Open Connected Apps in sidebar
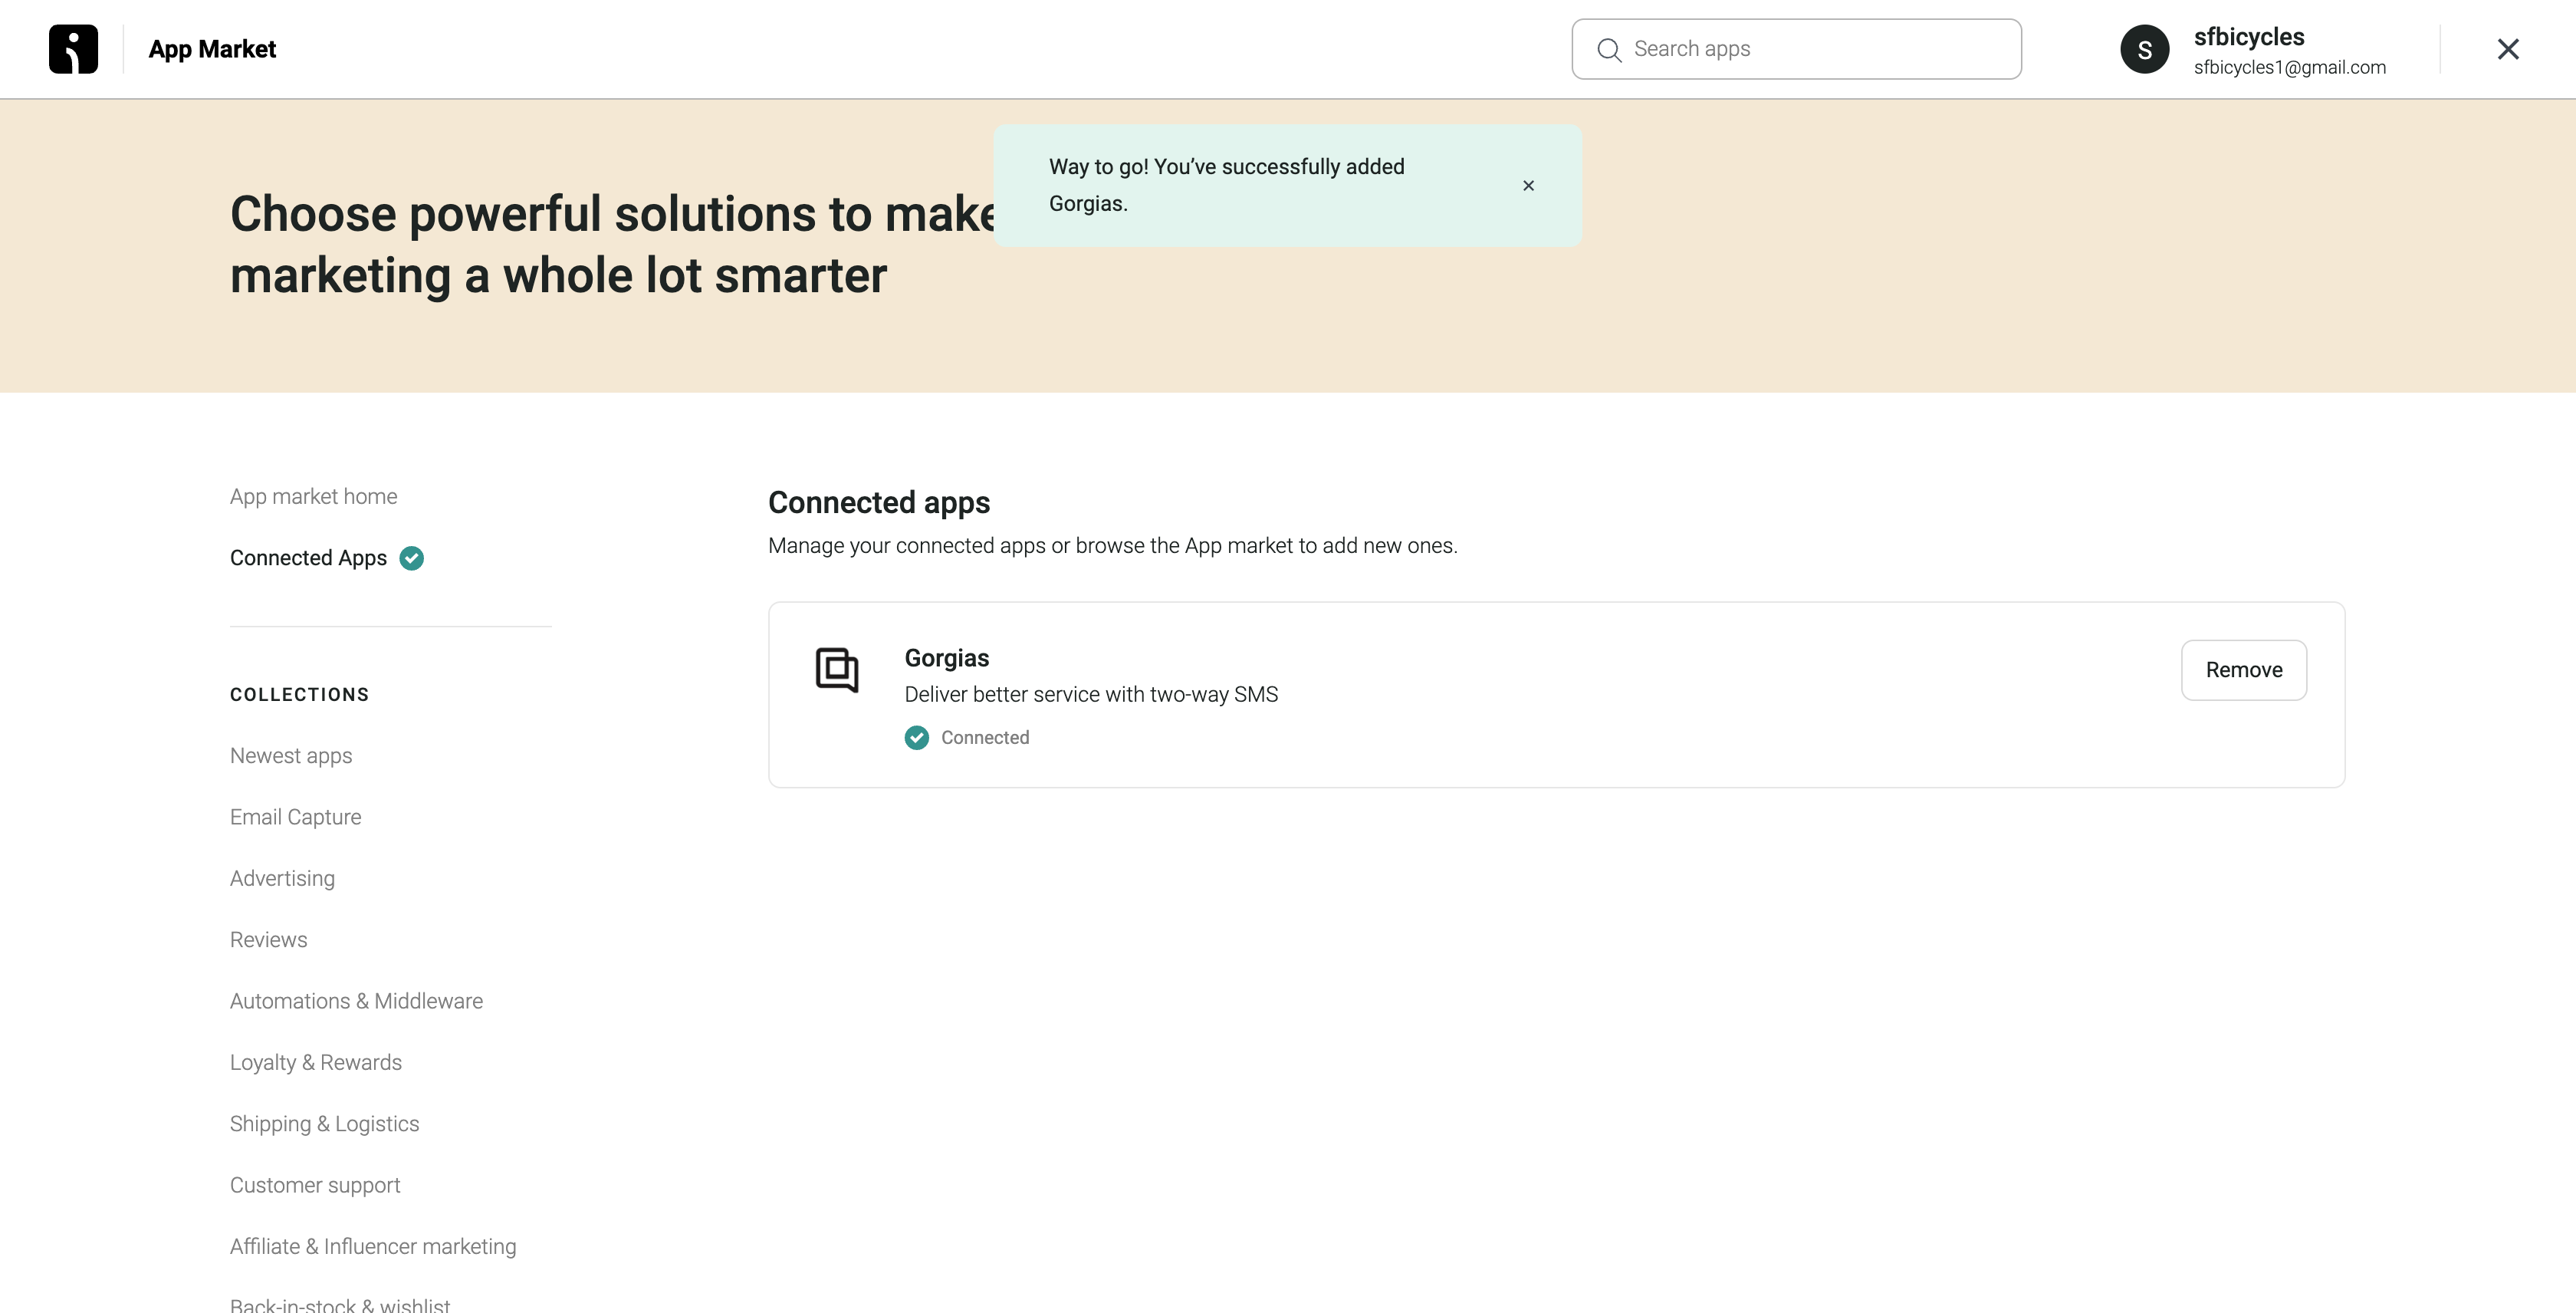The height and width of the screenshot is (1313, 2576). pyautogui.click(x=308, y=558)
